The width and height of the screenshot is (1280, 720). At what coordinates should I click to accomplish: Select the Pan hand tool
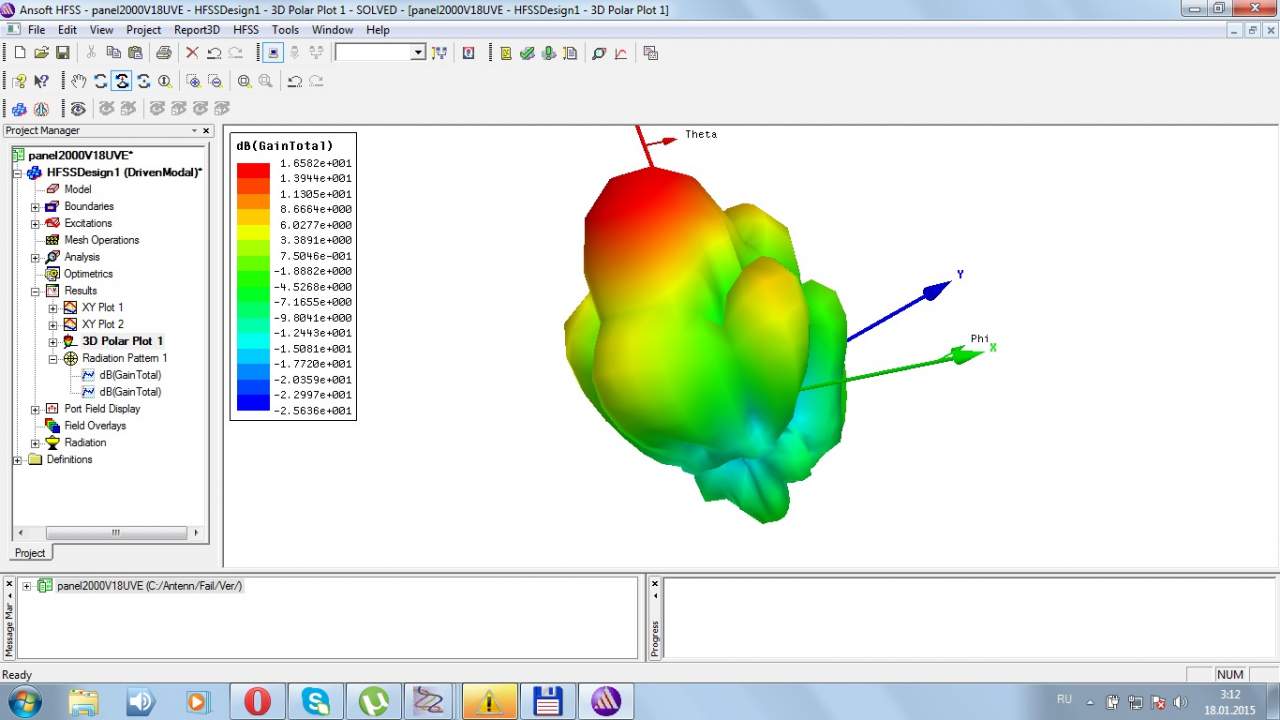[79, 81]
